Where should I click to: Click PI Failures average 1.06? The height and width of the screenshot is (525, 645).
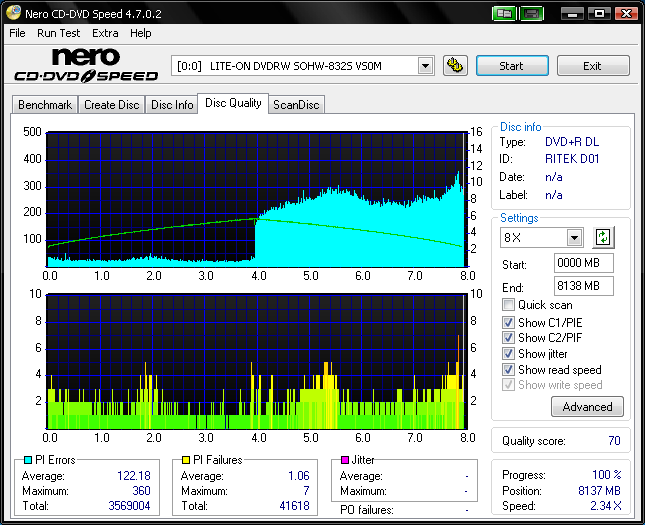coord(299,476)
